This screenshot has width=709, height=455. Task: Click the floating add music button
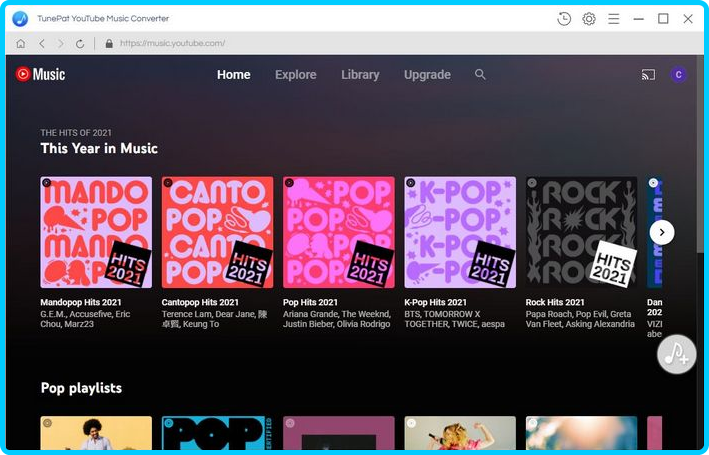[x=677, y=355]
